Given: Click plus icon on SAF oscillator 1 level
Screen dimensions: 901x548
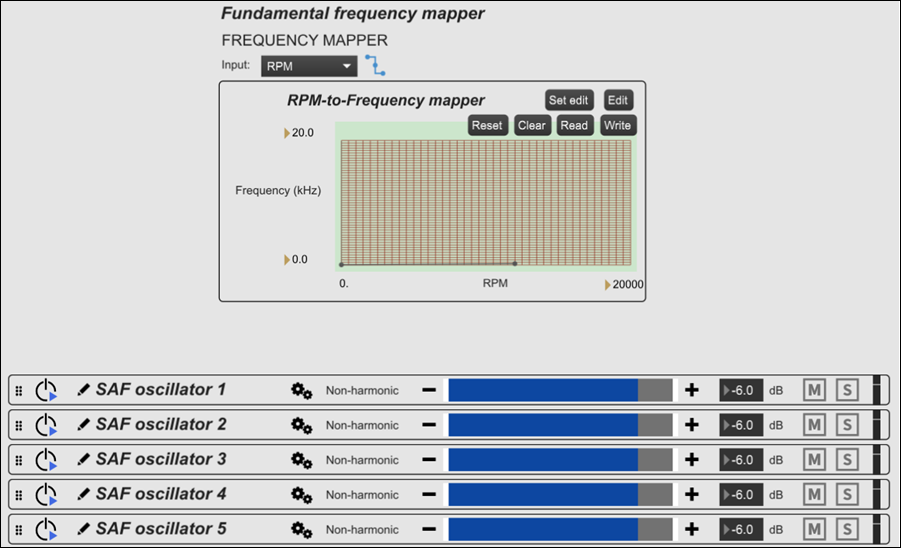Looking at the screenshot, I should point(692,390).
